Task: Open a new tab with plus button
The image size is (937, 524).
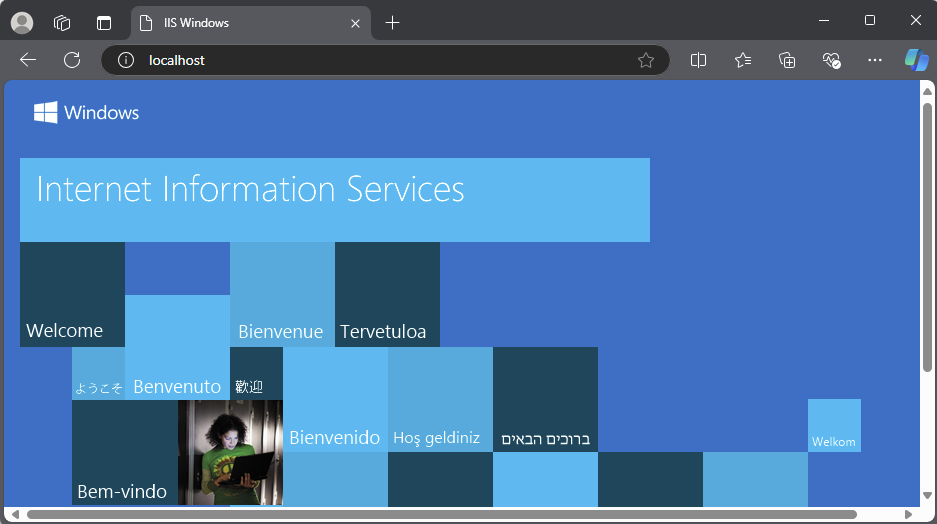Action: [392, 23]
